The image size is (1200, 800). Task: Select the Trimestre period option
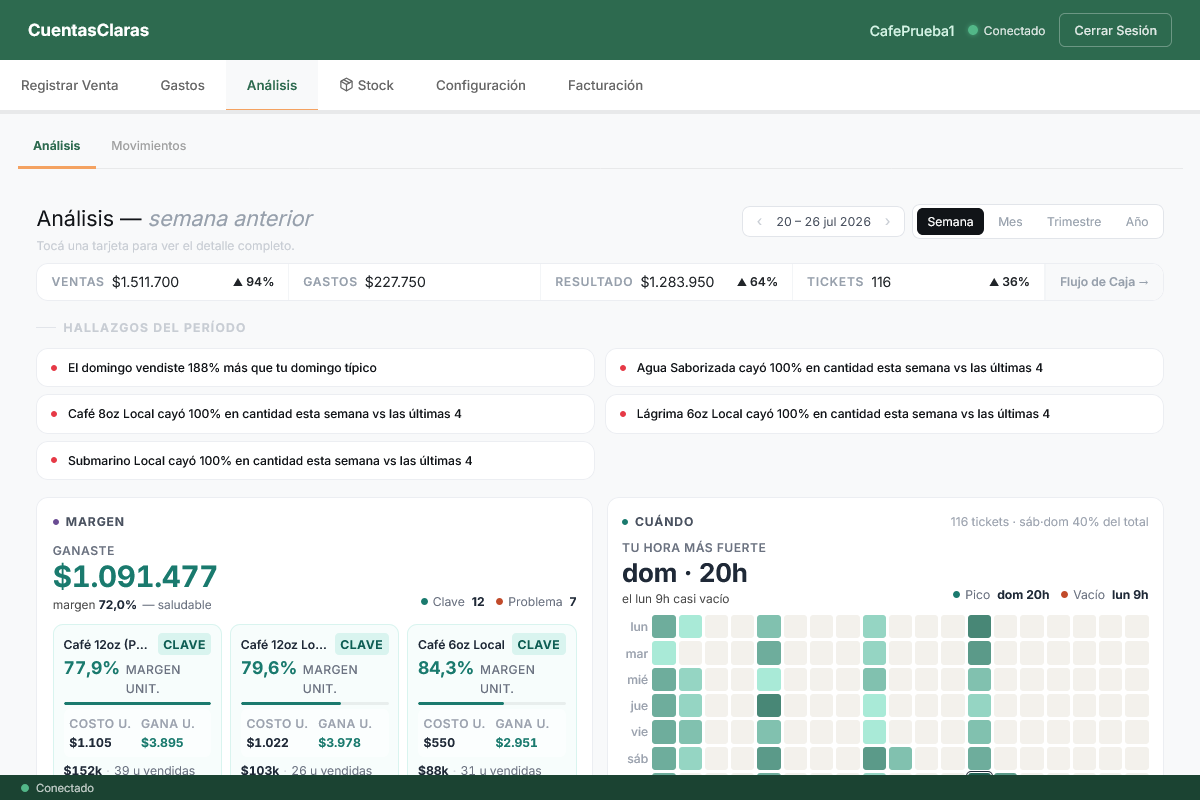click(1074, 222)
